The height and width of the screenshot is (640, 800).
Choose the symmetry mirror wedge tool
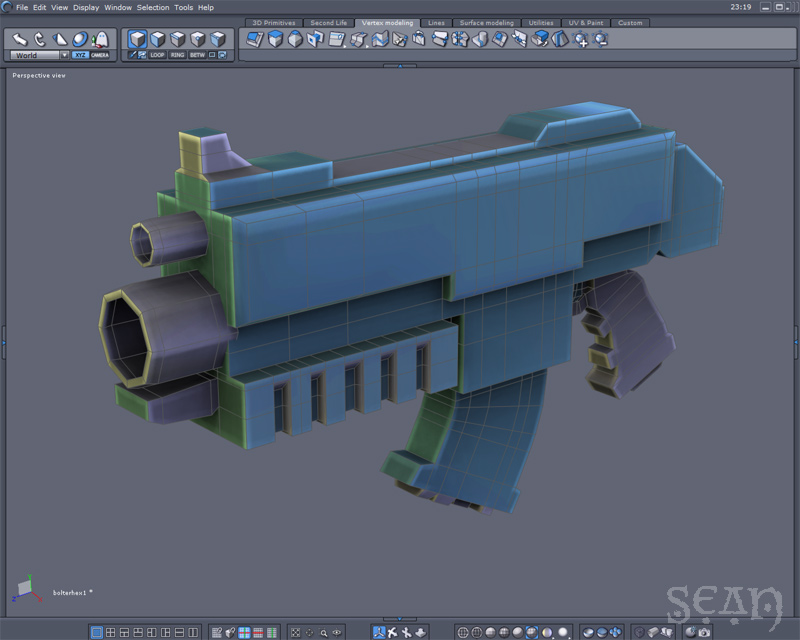coord(560,39)
